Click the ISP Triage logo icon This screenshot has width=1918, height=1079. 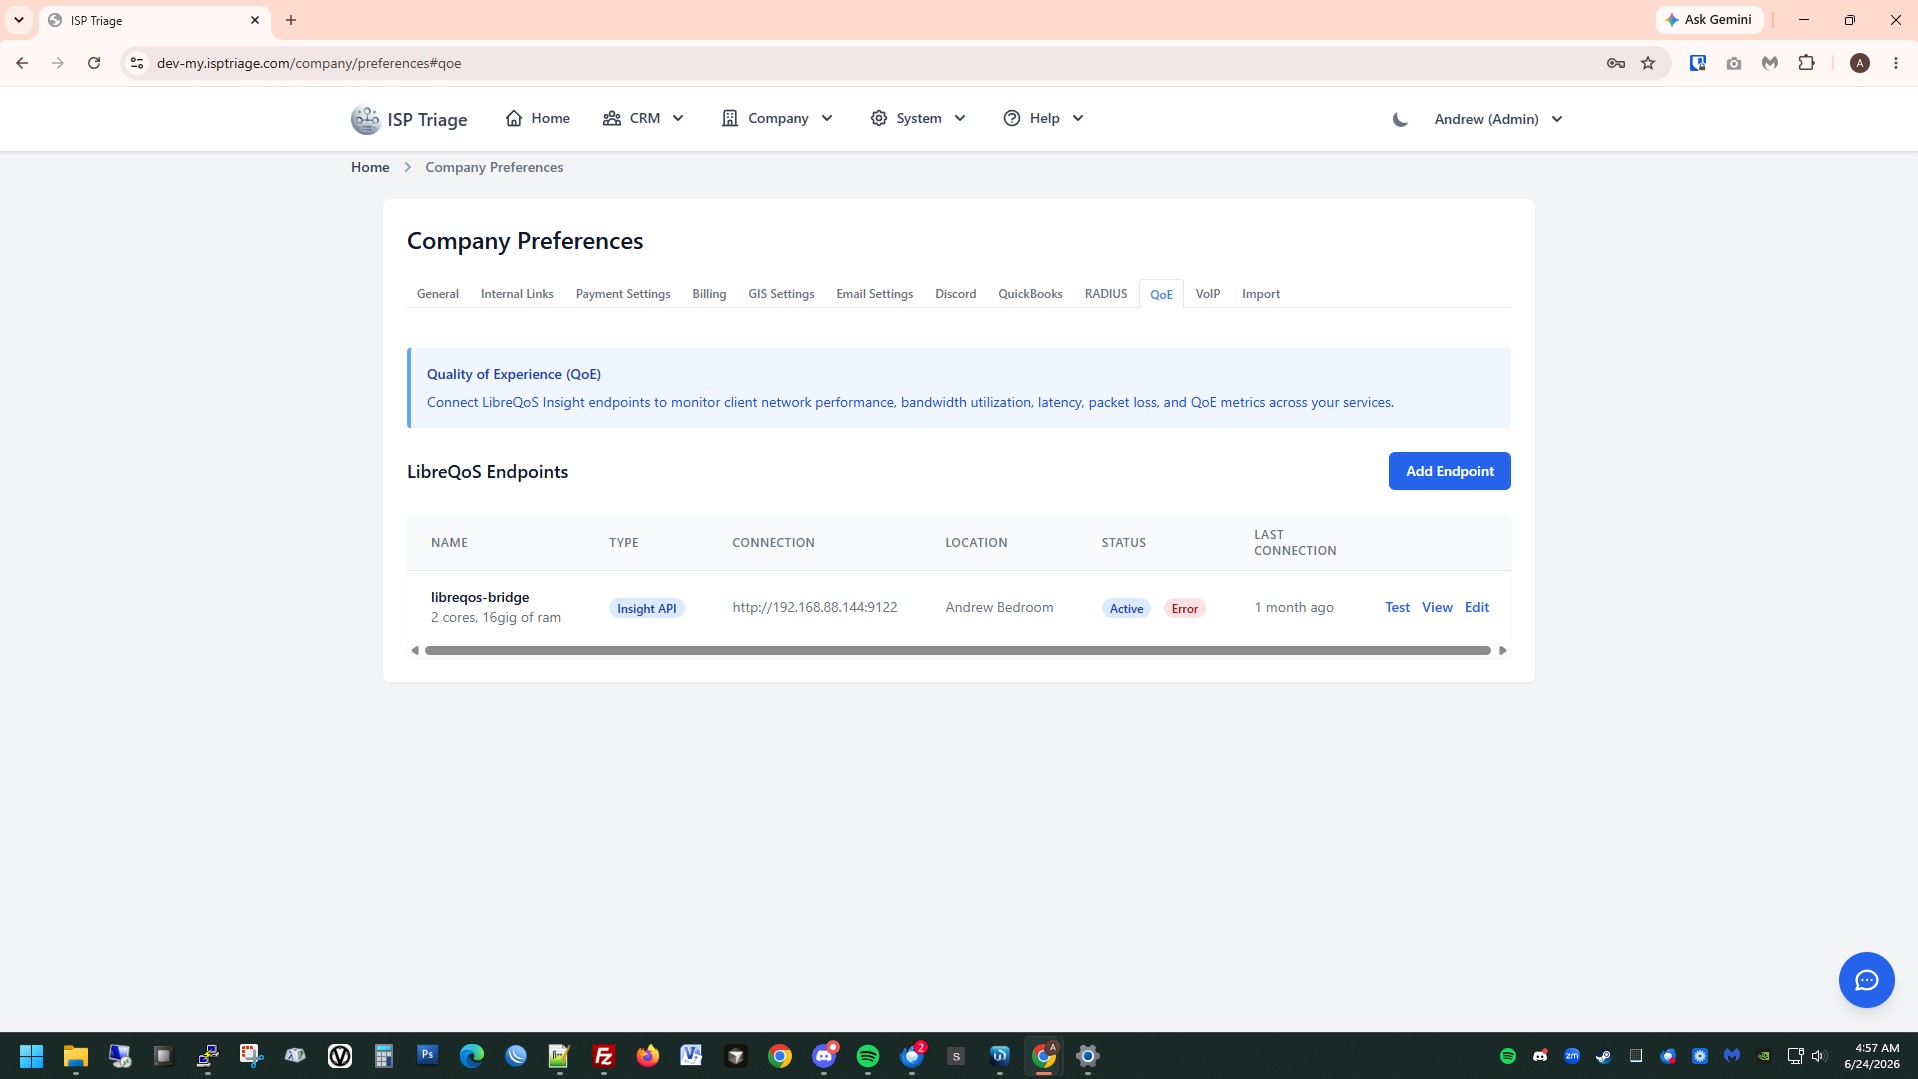(365, 119)
